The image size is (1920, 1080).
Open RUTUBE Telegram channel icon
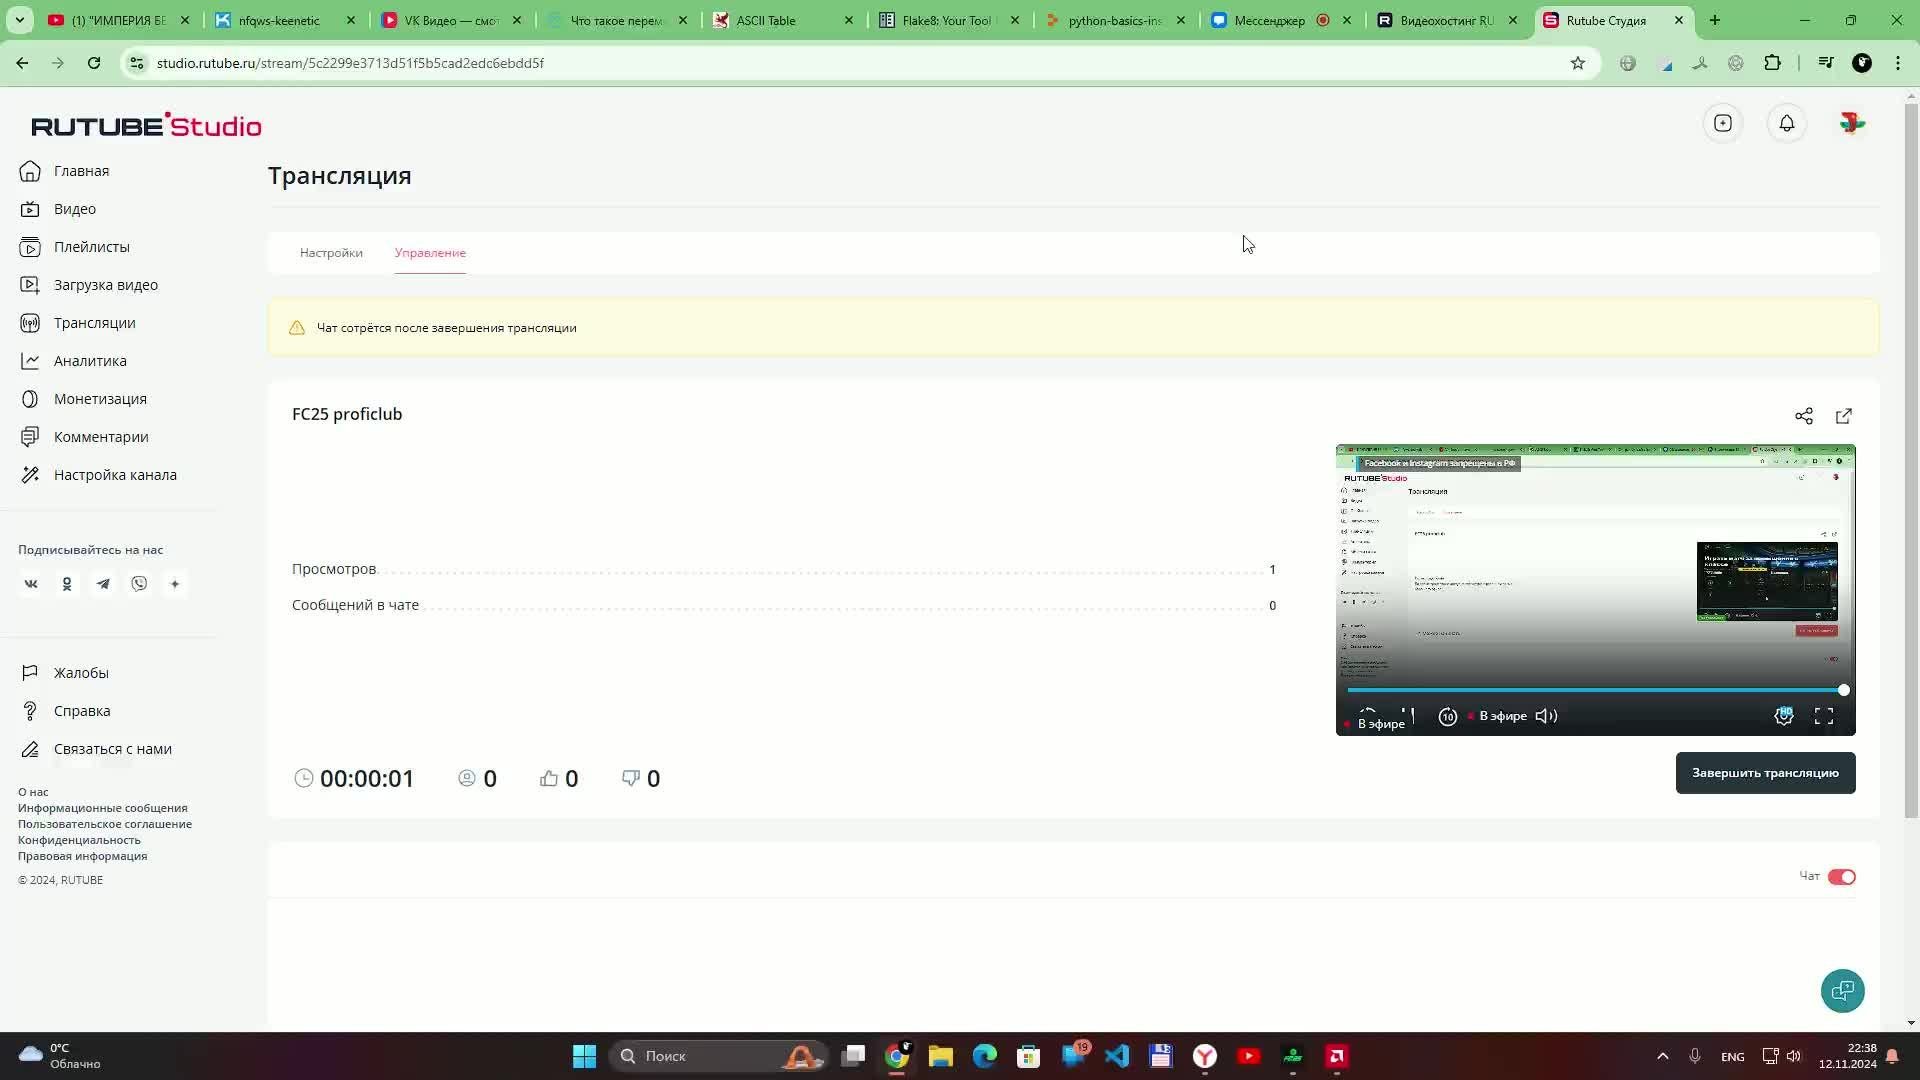[103, 584]
